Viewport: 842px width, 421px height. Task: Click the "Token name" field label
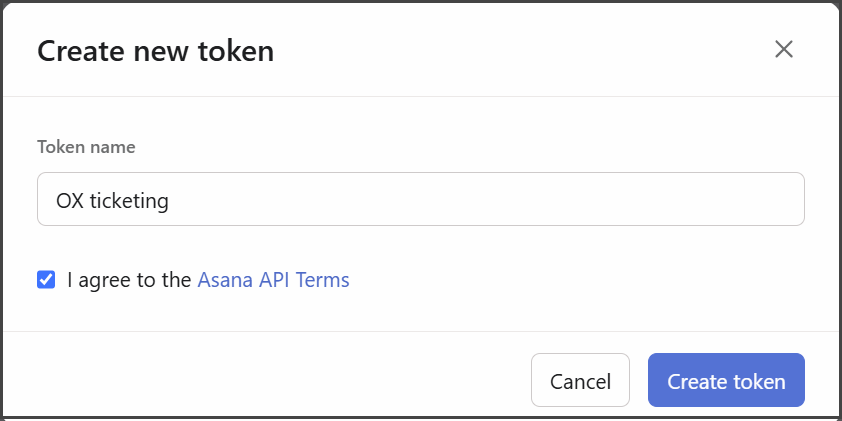(86, 147)
